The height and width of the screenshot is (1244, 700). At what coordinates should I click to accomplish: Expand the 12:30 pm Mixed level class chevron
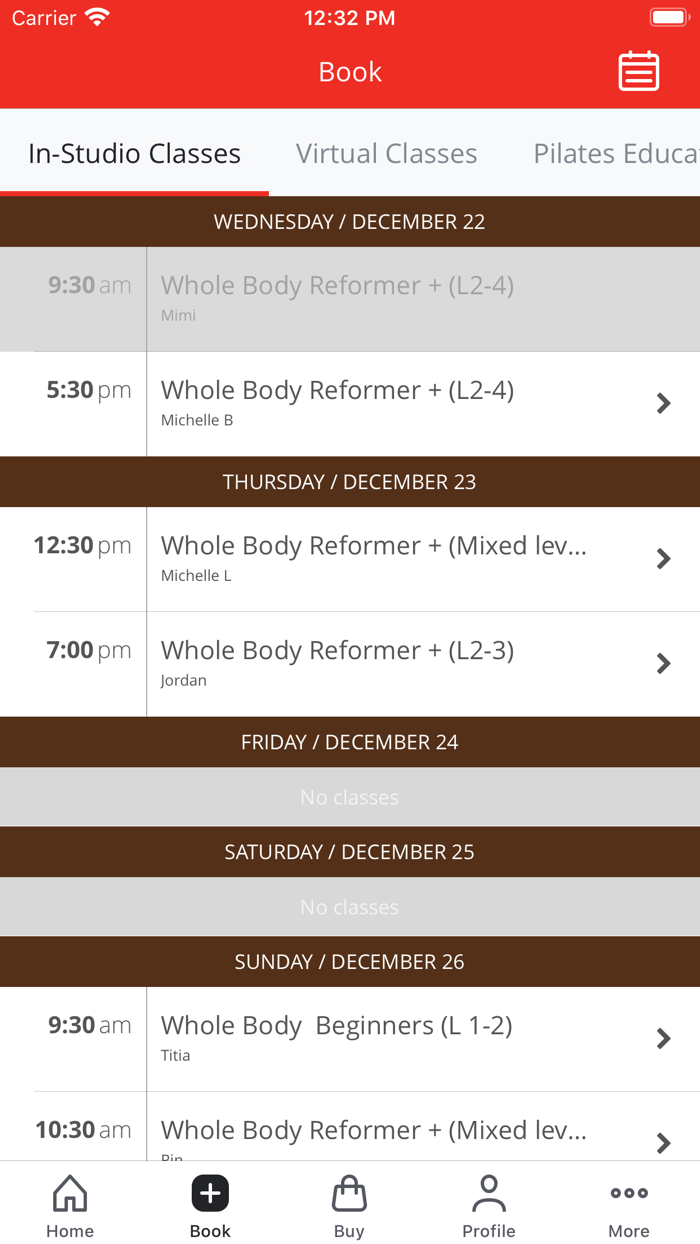click(x=663, y=559)
